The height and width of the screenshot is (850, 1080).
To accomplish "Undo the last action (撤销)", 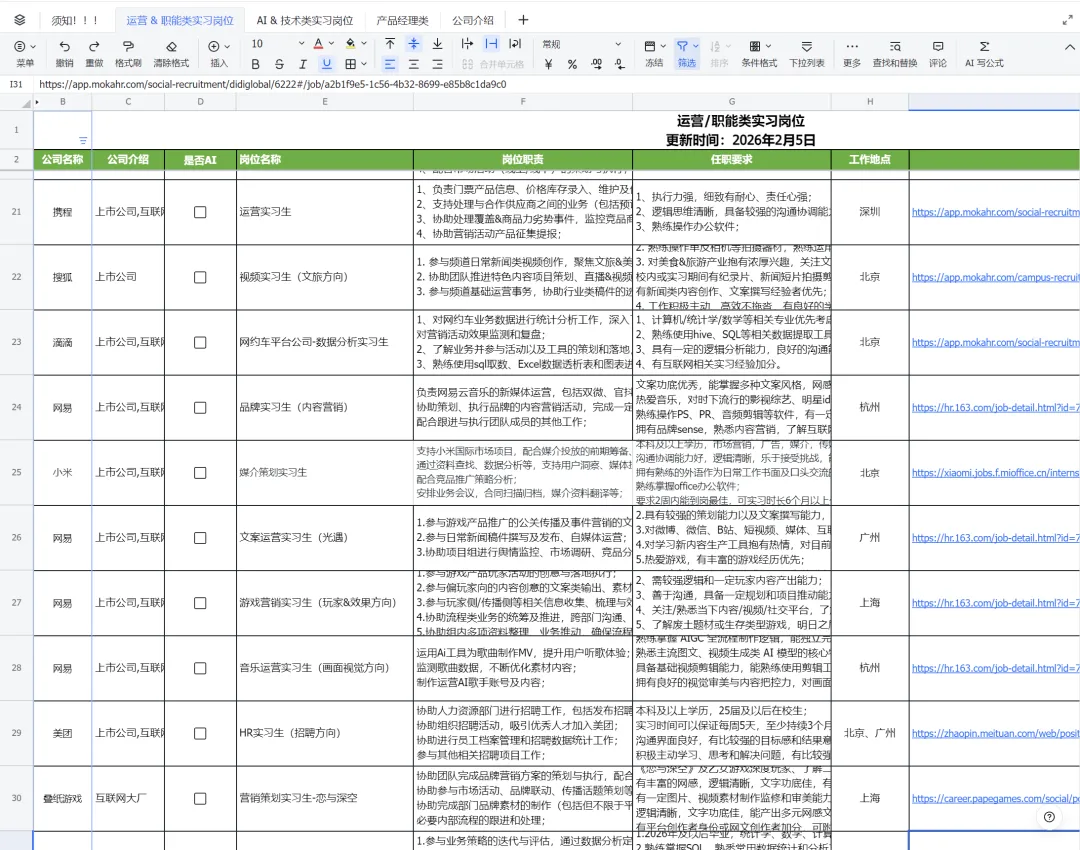I will (64, 53).
